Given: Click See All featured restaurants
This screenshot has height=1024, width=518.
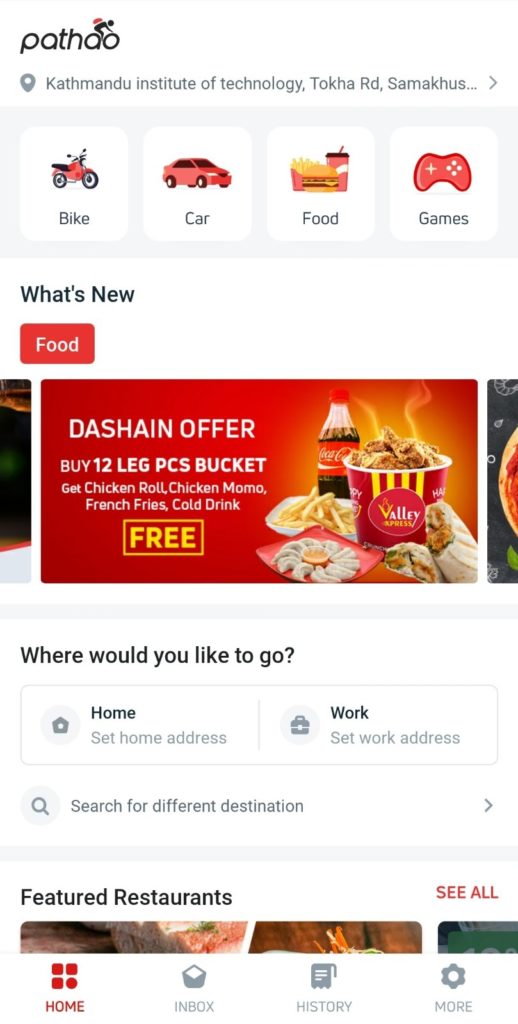Looking at the screenshot, I should (x=467, y=893).
